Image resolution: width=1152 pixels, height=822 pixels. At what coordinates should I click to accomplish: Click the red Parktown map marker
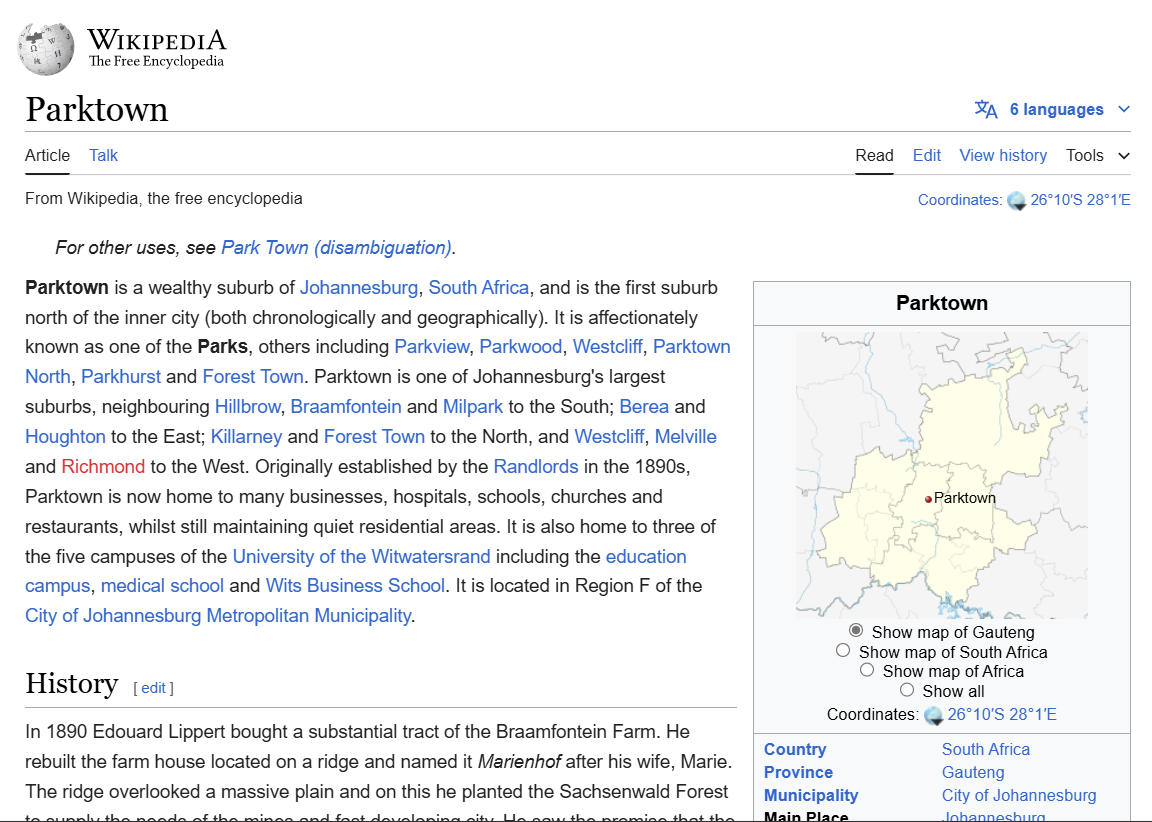pyautogui.click(x=928, y=499)
